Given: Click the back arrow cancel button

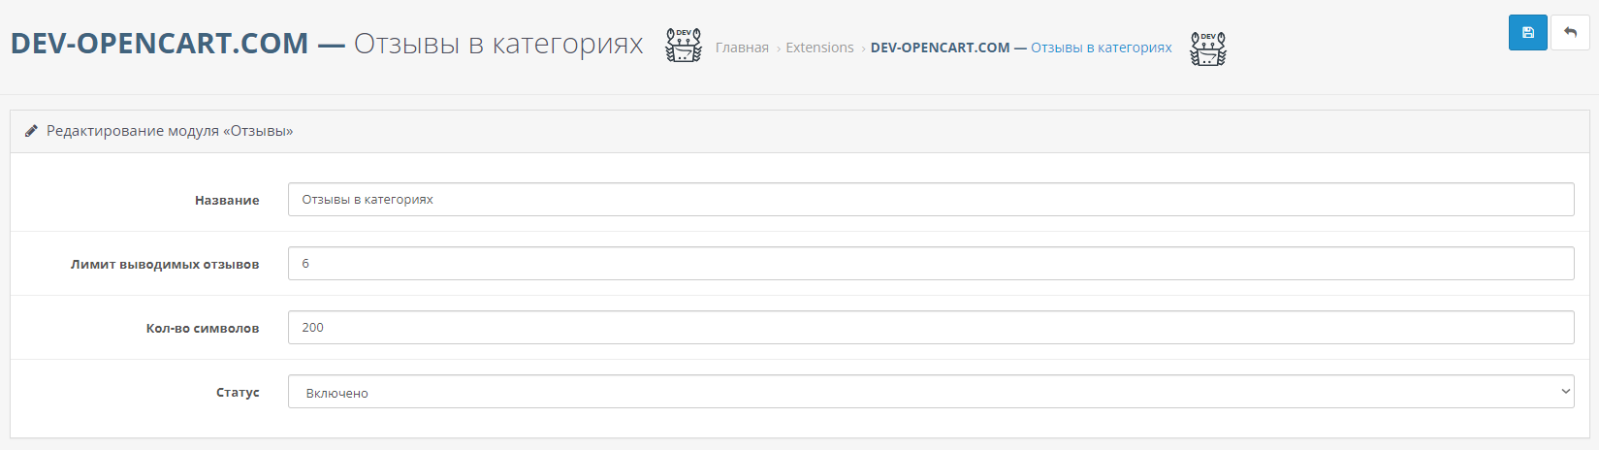Looking at the screenshot, I should pos(1570,32).
